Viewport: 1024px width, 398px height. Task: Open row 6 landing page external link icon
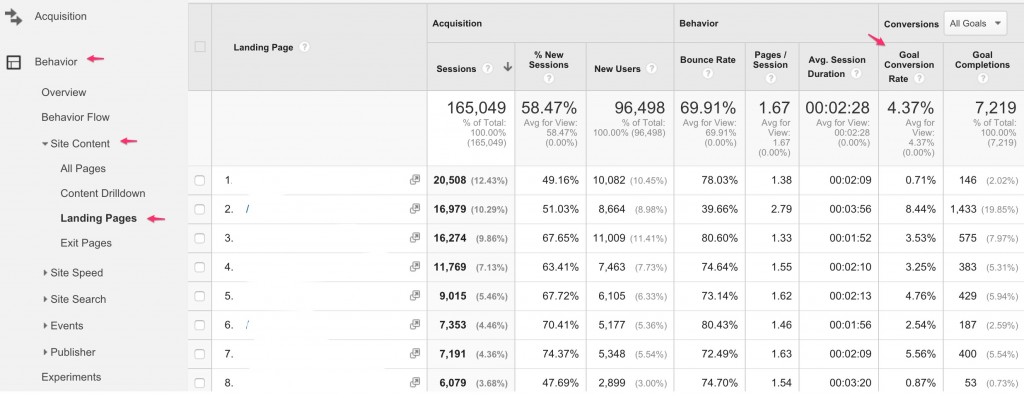coord(415,324)
